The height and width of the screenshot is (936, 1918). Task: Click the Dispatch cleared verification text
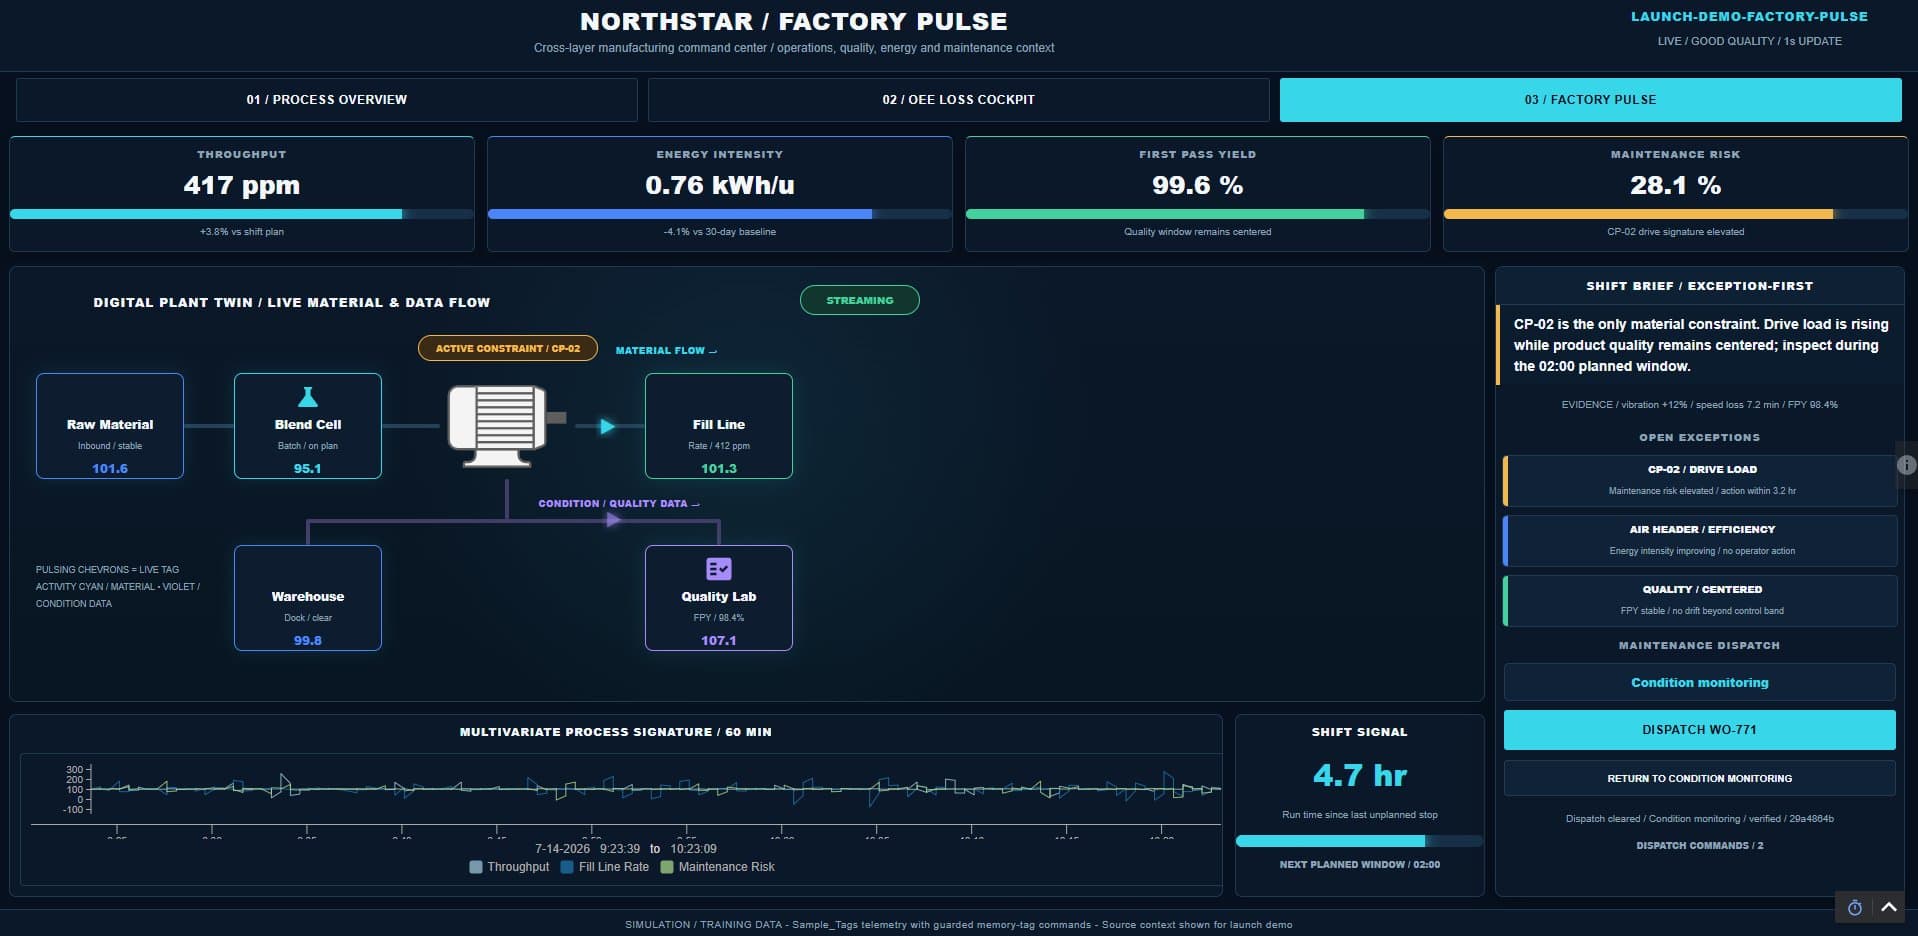[x=1700, y=819]
